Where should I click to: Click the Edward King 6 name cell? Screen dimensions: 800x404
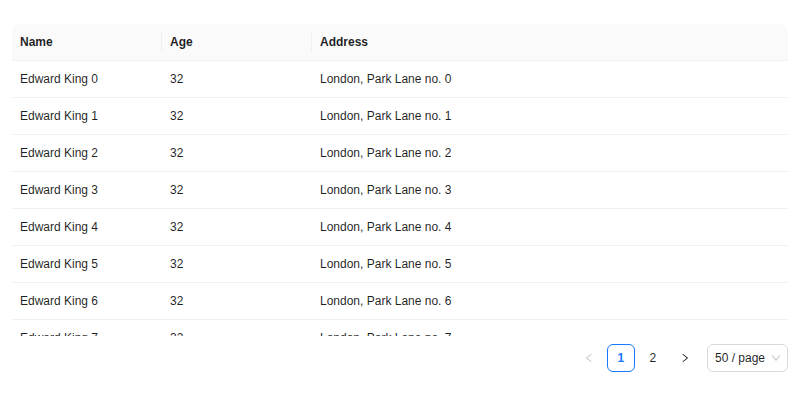tap(59, 301)
